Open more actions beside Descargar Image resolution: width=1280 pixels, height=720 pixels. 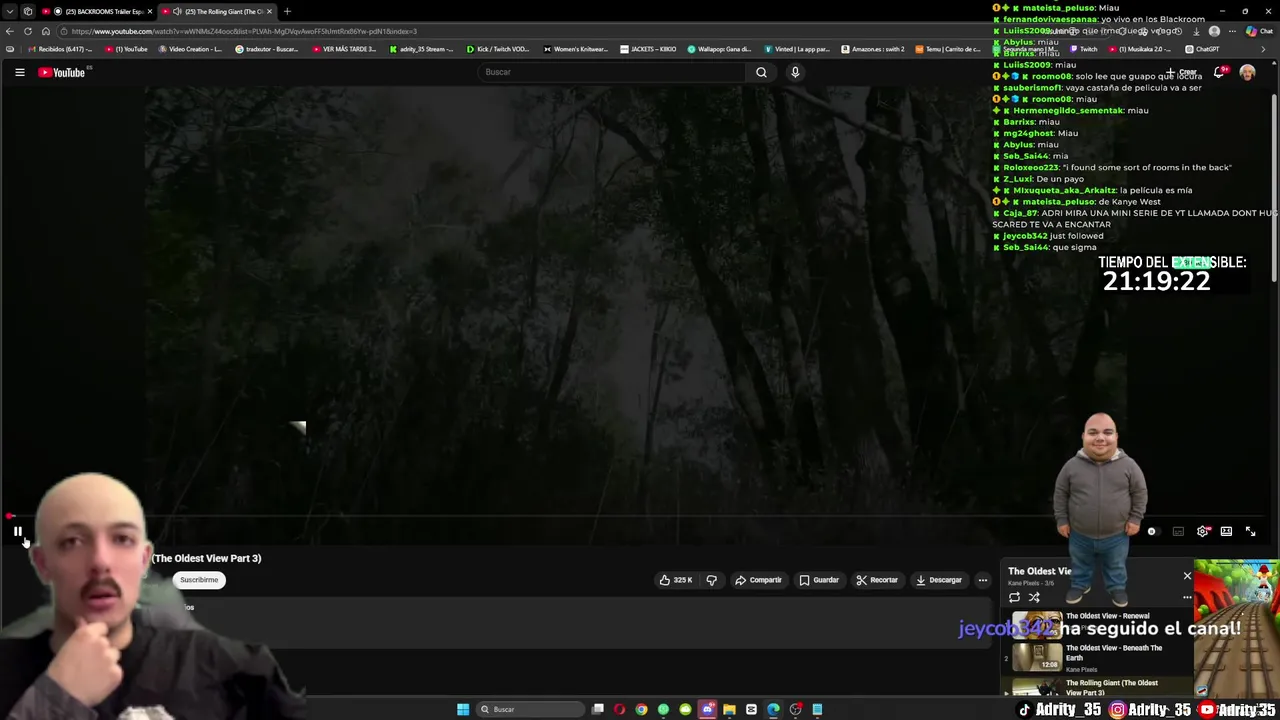click(x=982, y=580)
